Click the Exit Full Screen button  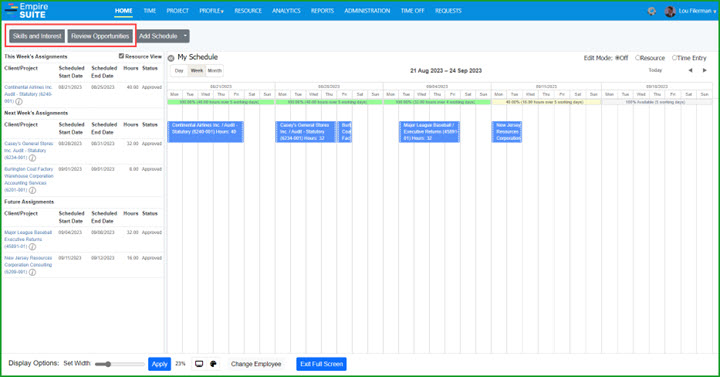pos(321,364)
